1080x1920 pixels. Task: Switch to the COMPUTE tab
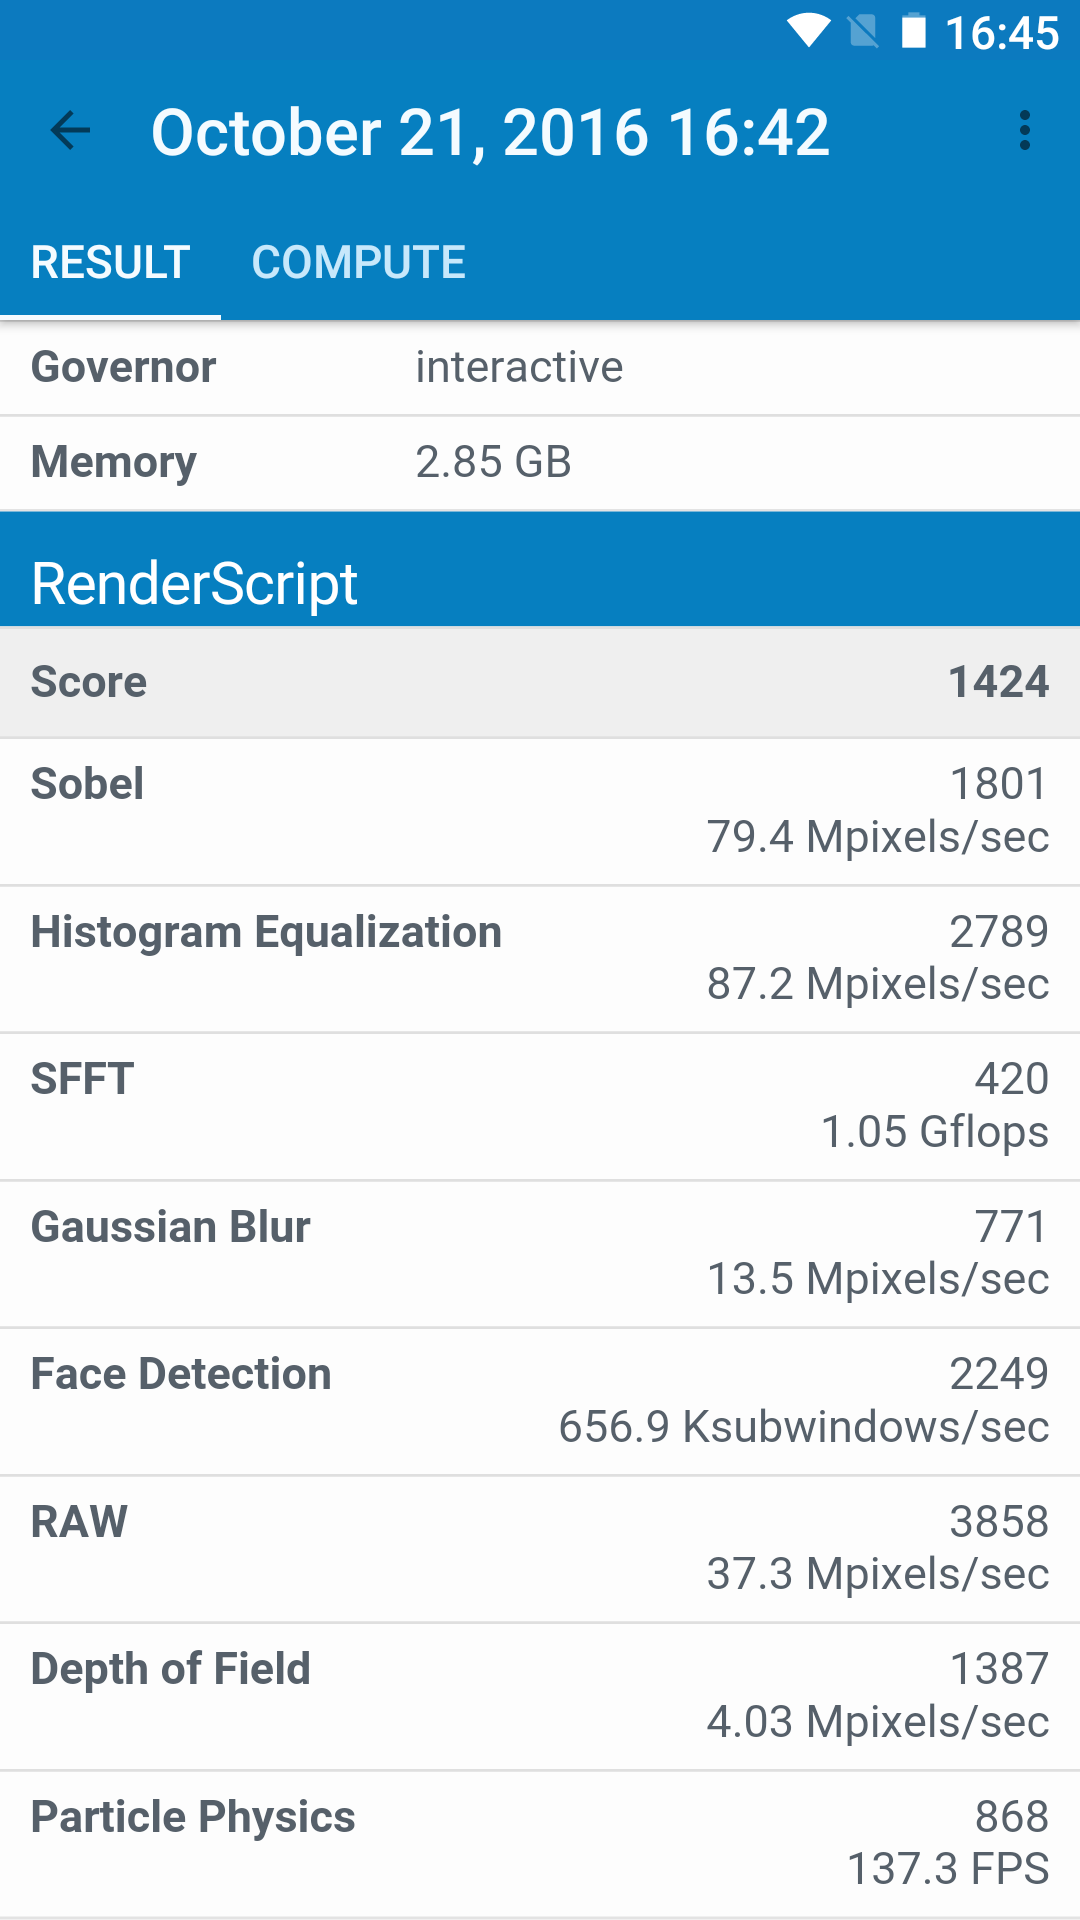tap(358, 263)
